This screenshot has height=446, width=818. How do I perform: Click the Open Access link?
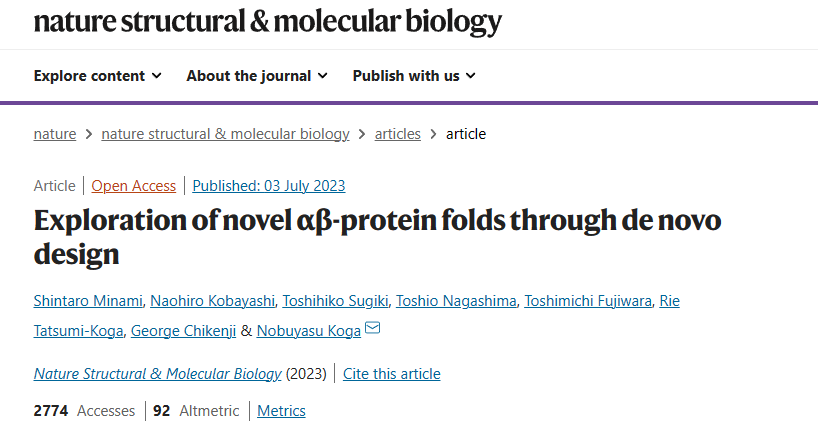134,186
